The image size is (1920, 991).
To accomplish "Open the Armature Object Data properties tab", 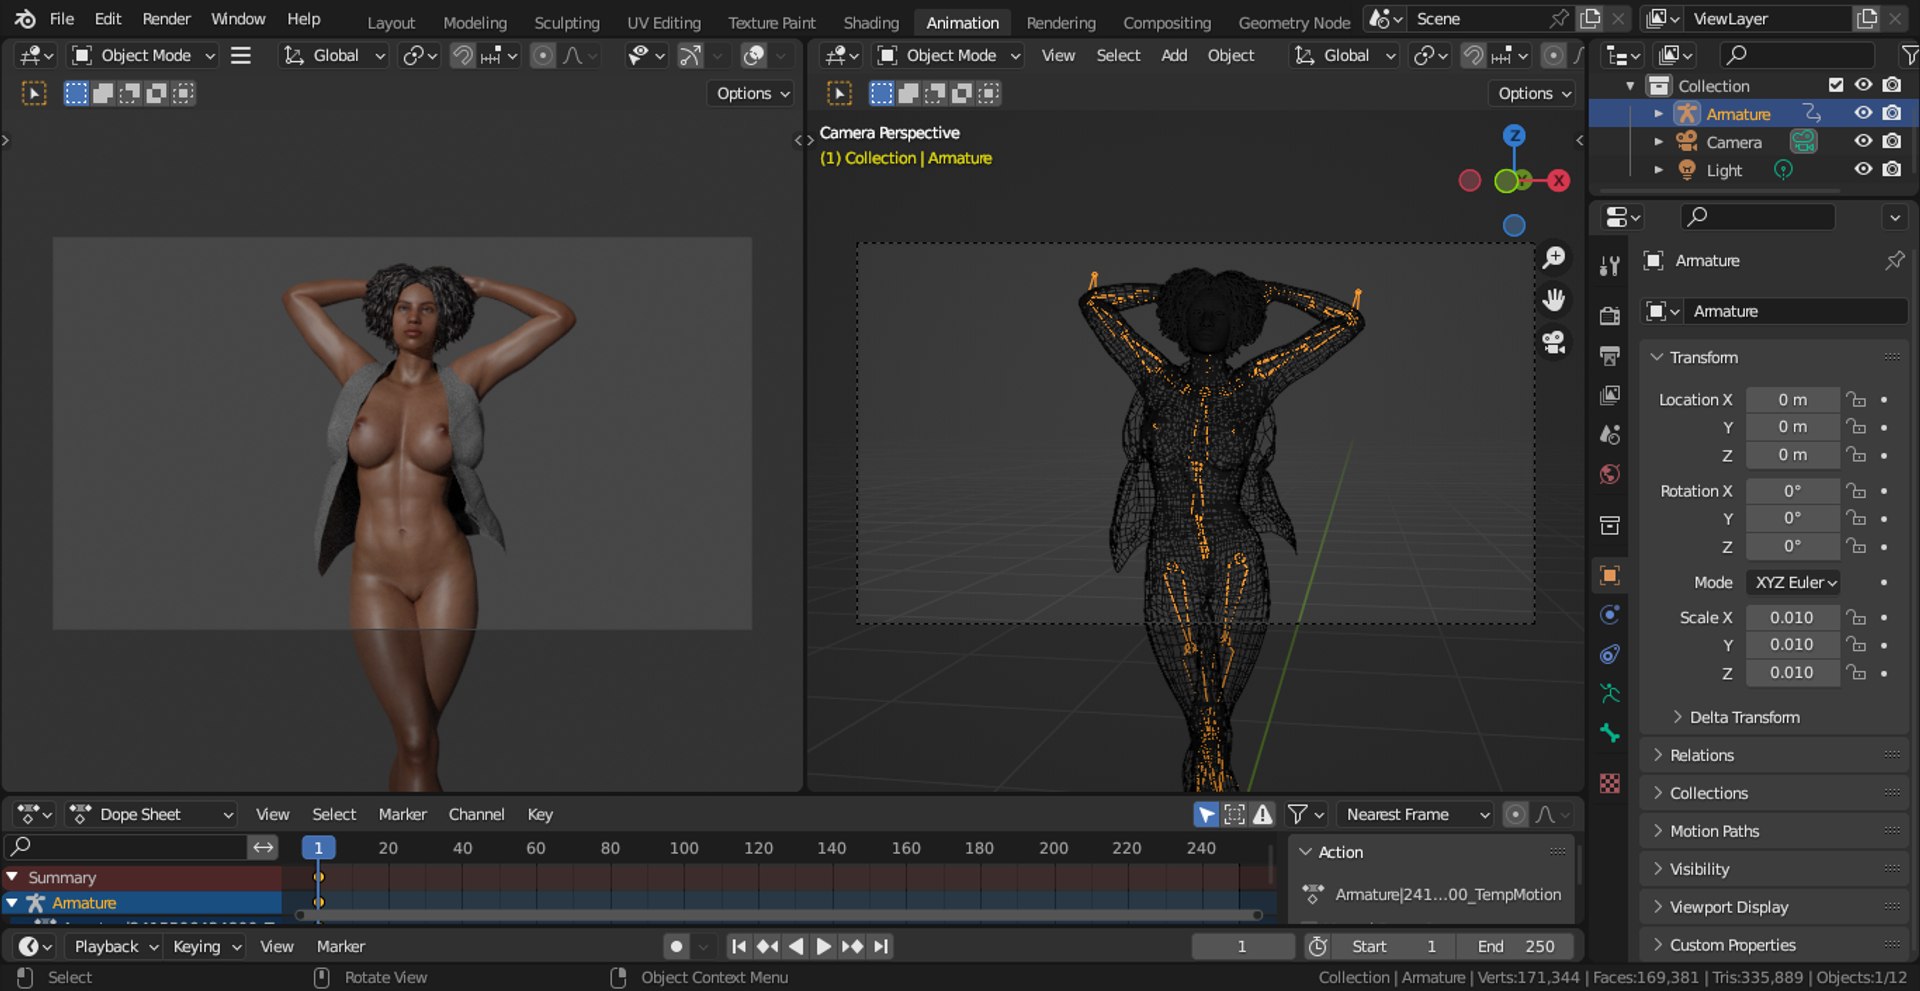I will (x=1610, y=693).
